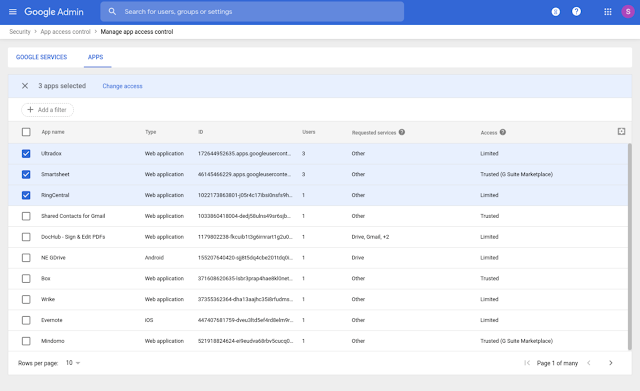Image resolution: width=640 pixels, height=391 pixels.
Task: Check the Shared Contacts for Gmail checkbox
Action: coord(26,216)
